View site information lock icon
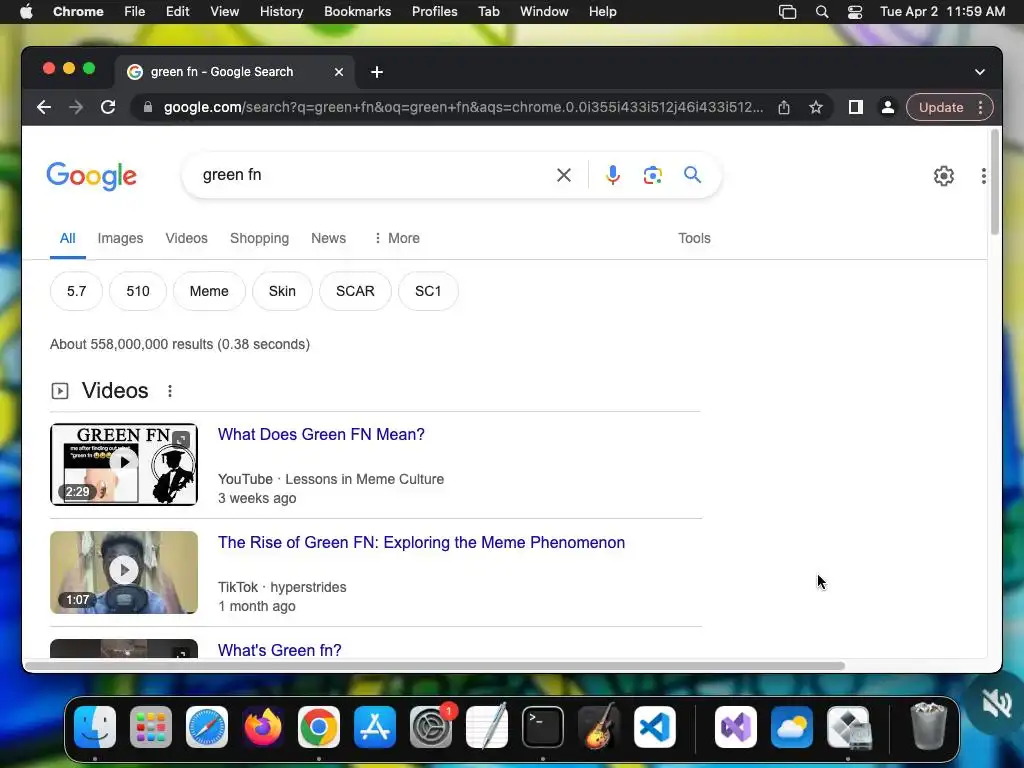 coord(148,107)
